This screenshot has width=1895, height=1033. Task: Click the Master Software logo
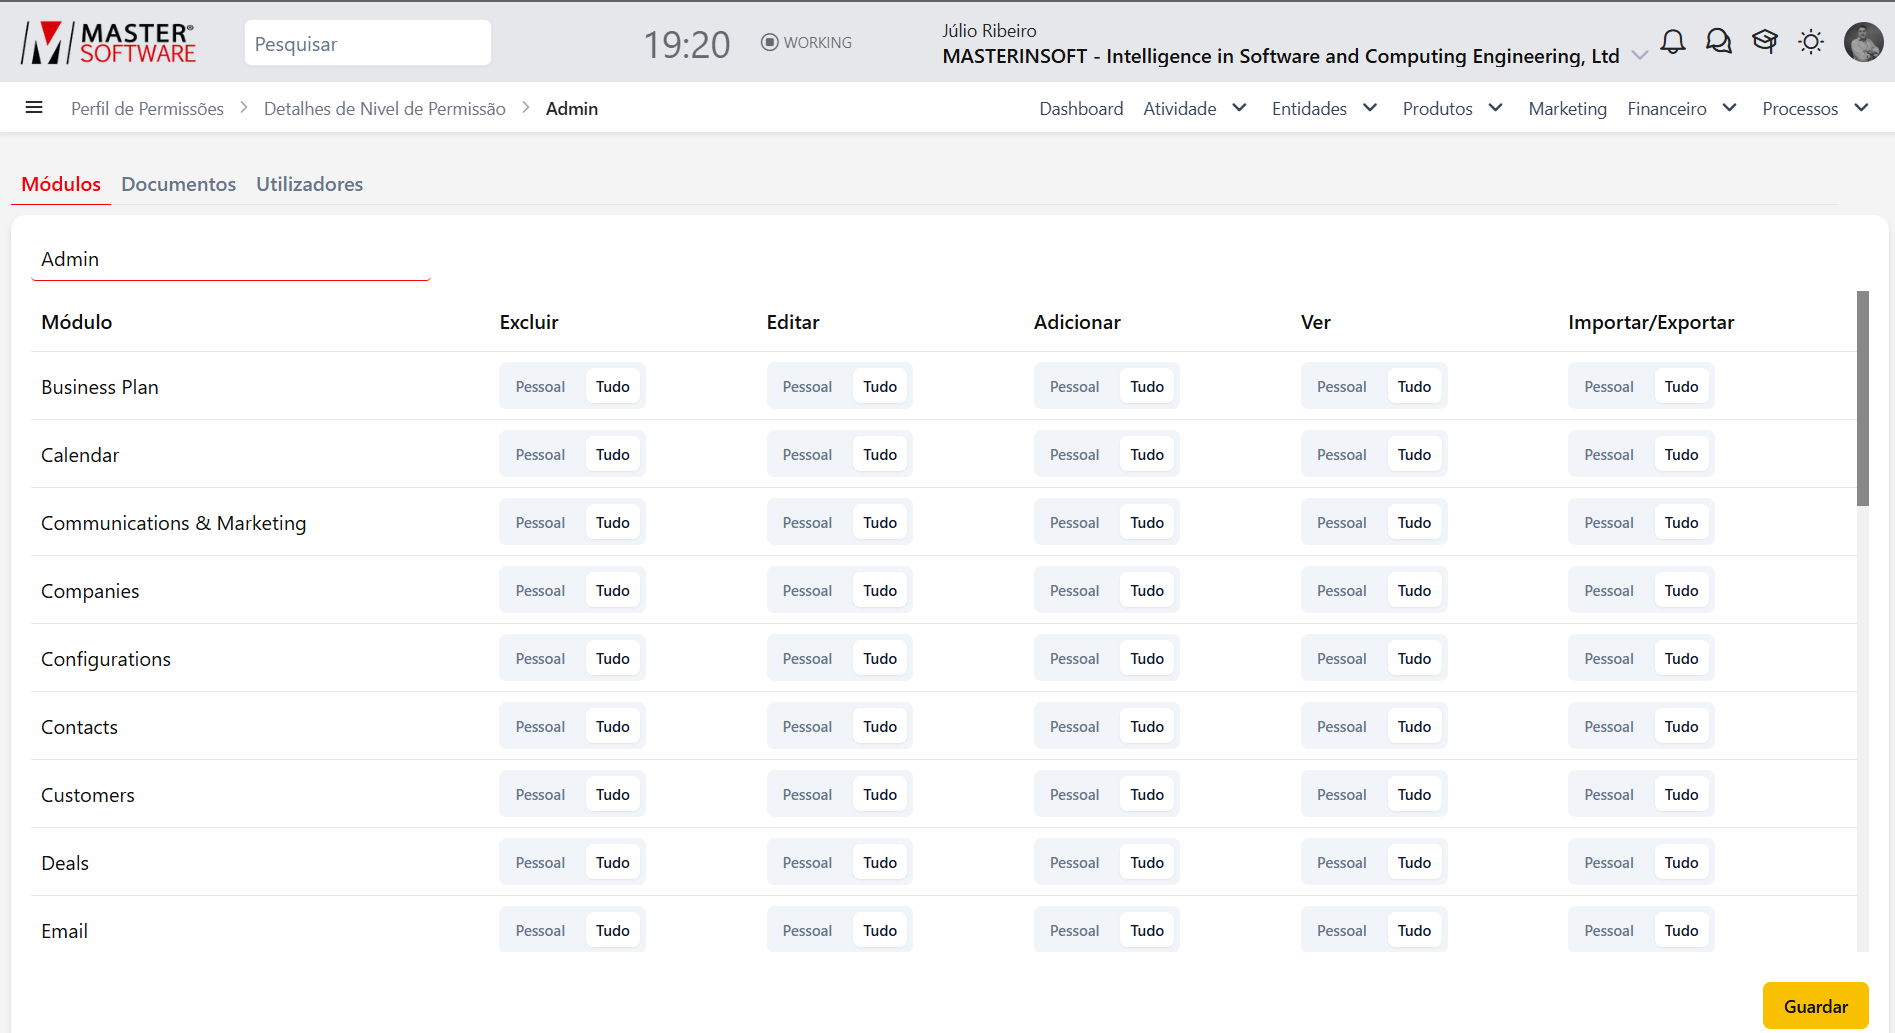click(109, 43)
